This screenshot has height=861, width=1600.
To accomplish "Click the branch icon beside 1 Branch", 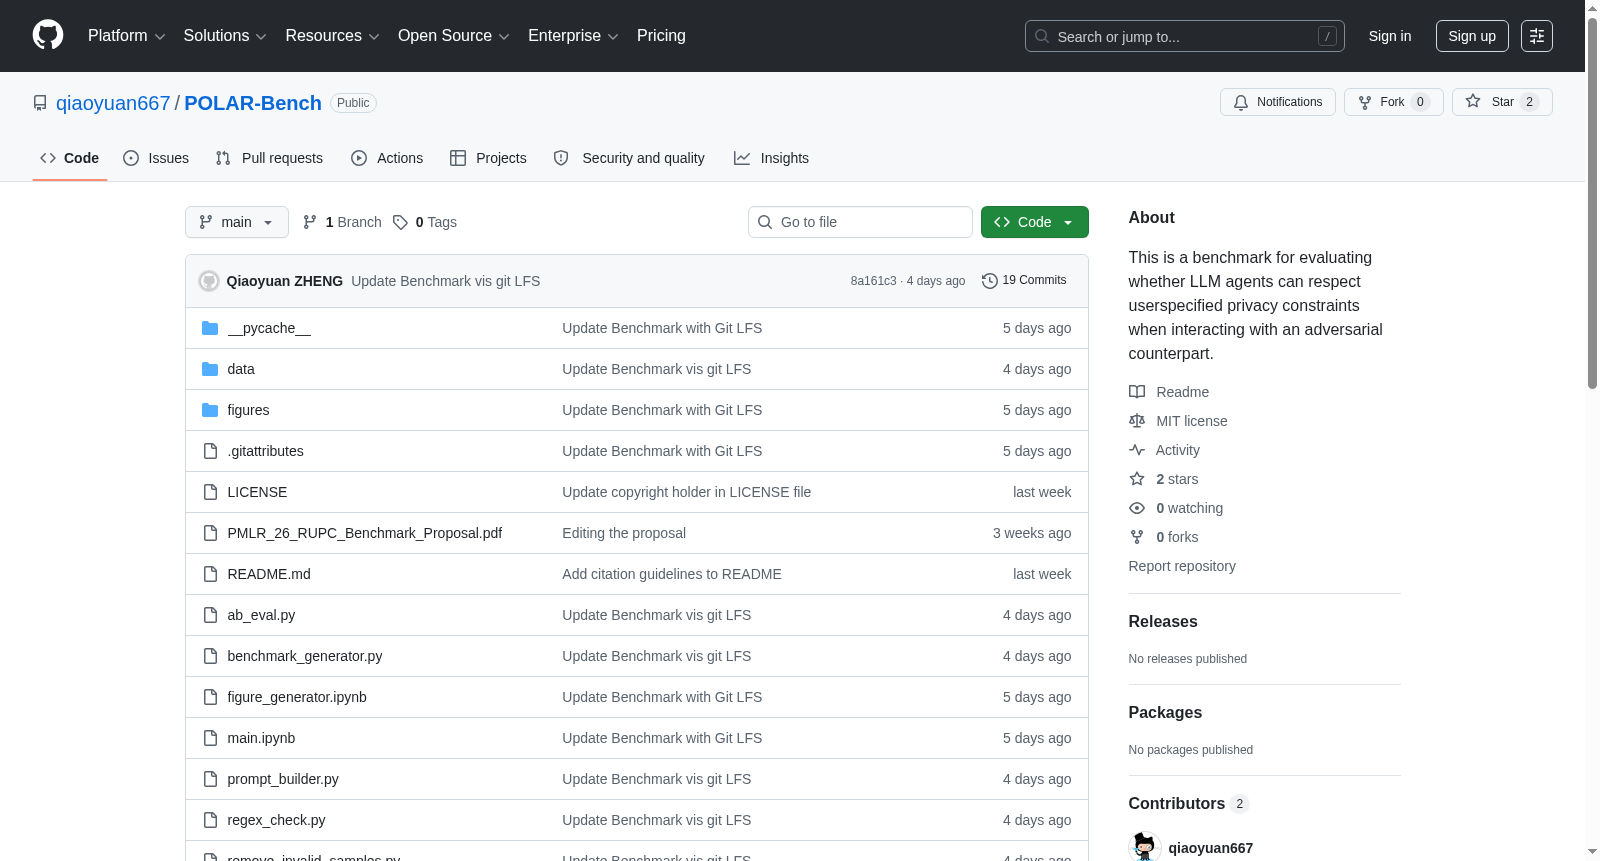I will [x=310, y=222].
